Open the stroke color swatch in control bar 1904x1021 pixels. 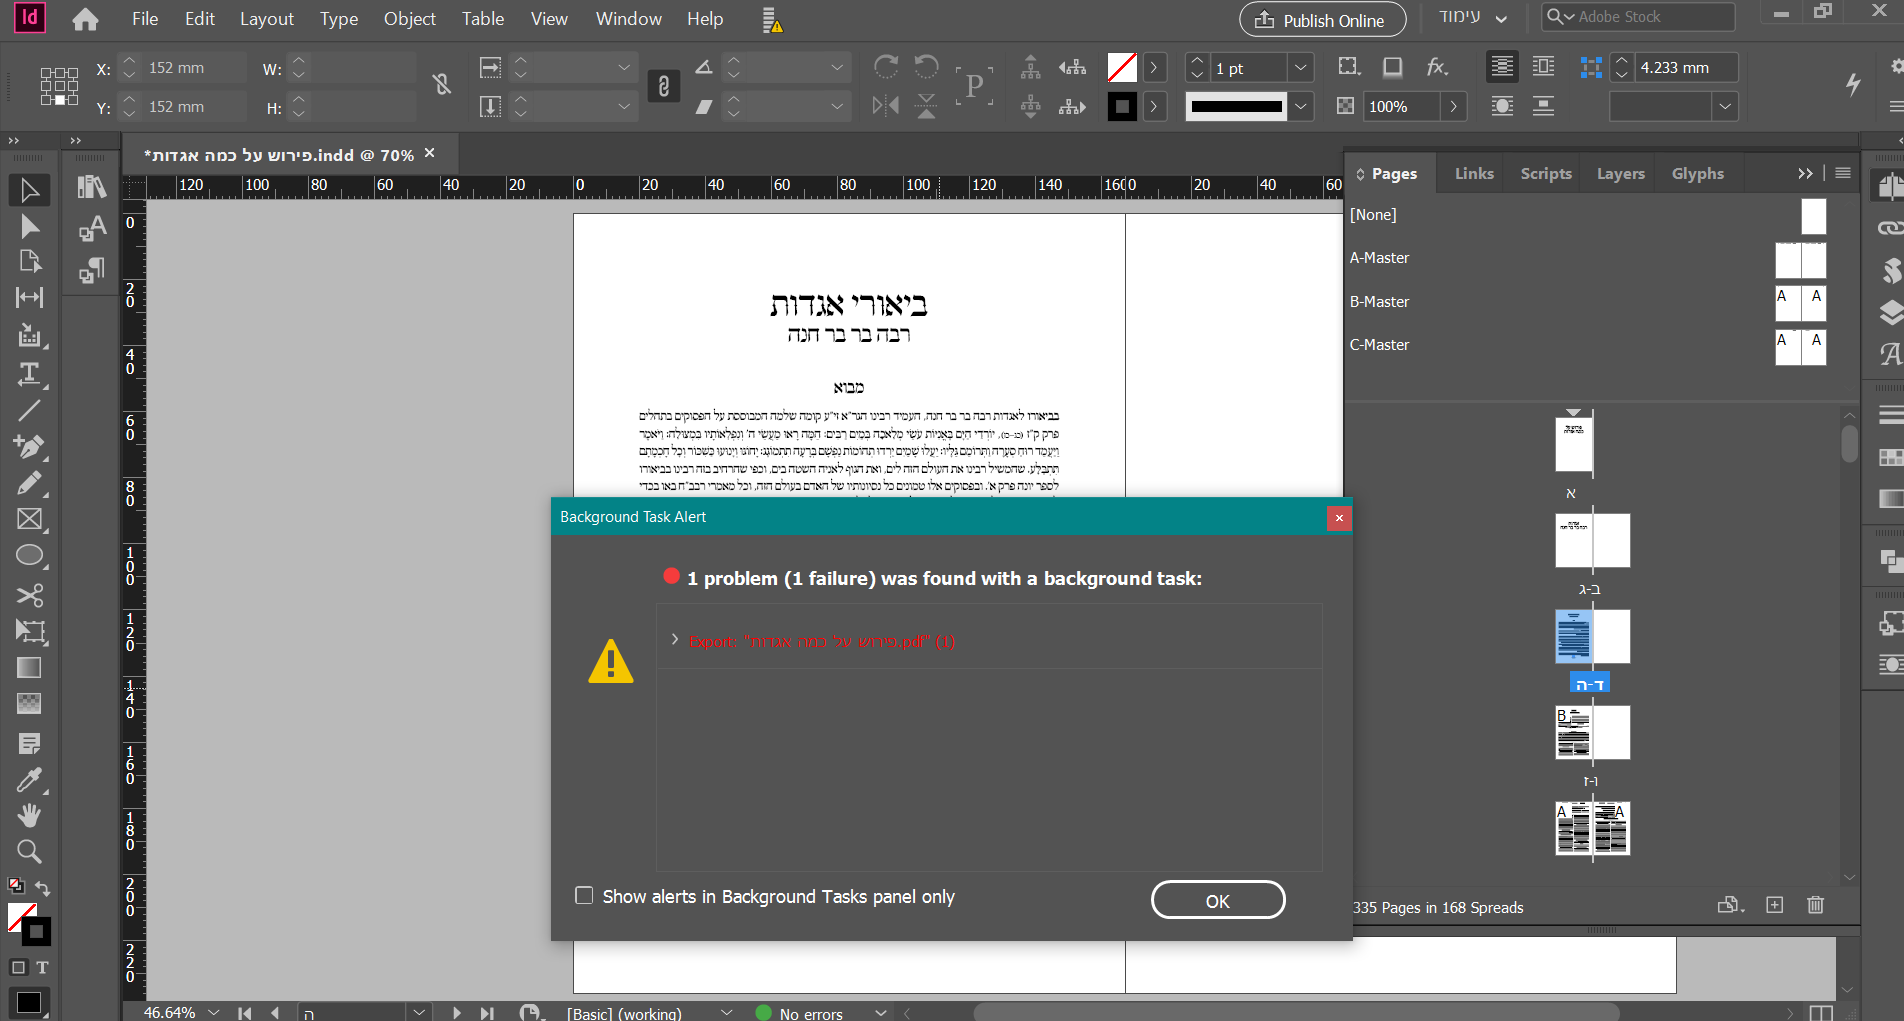click(1122, 106)
